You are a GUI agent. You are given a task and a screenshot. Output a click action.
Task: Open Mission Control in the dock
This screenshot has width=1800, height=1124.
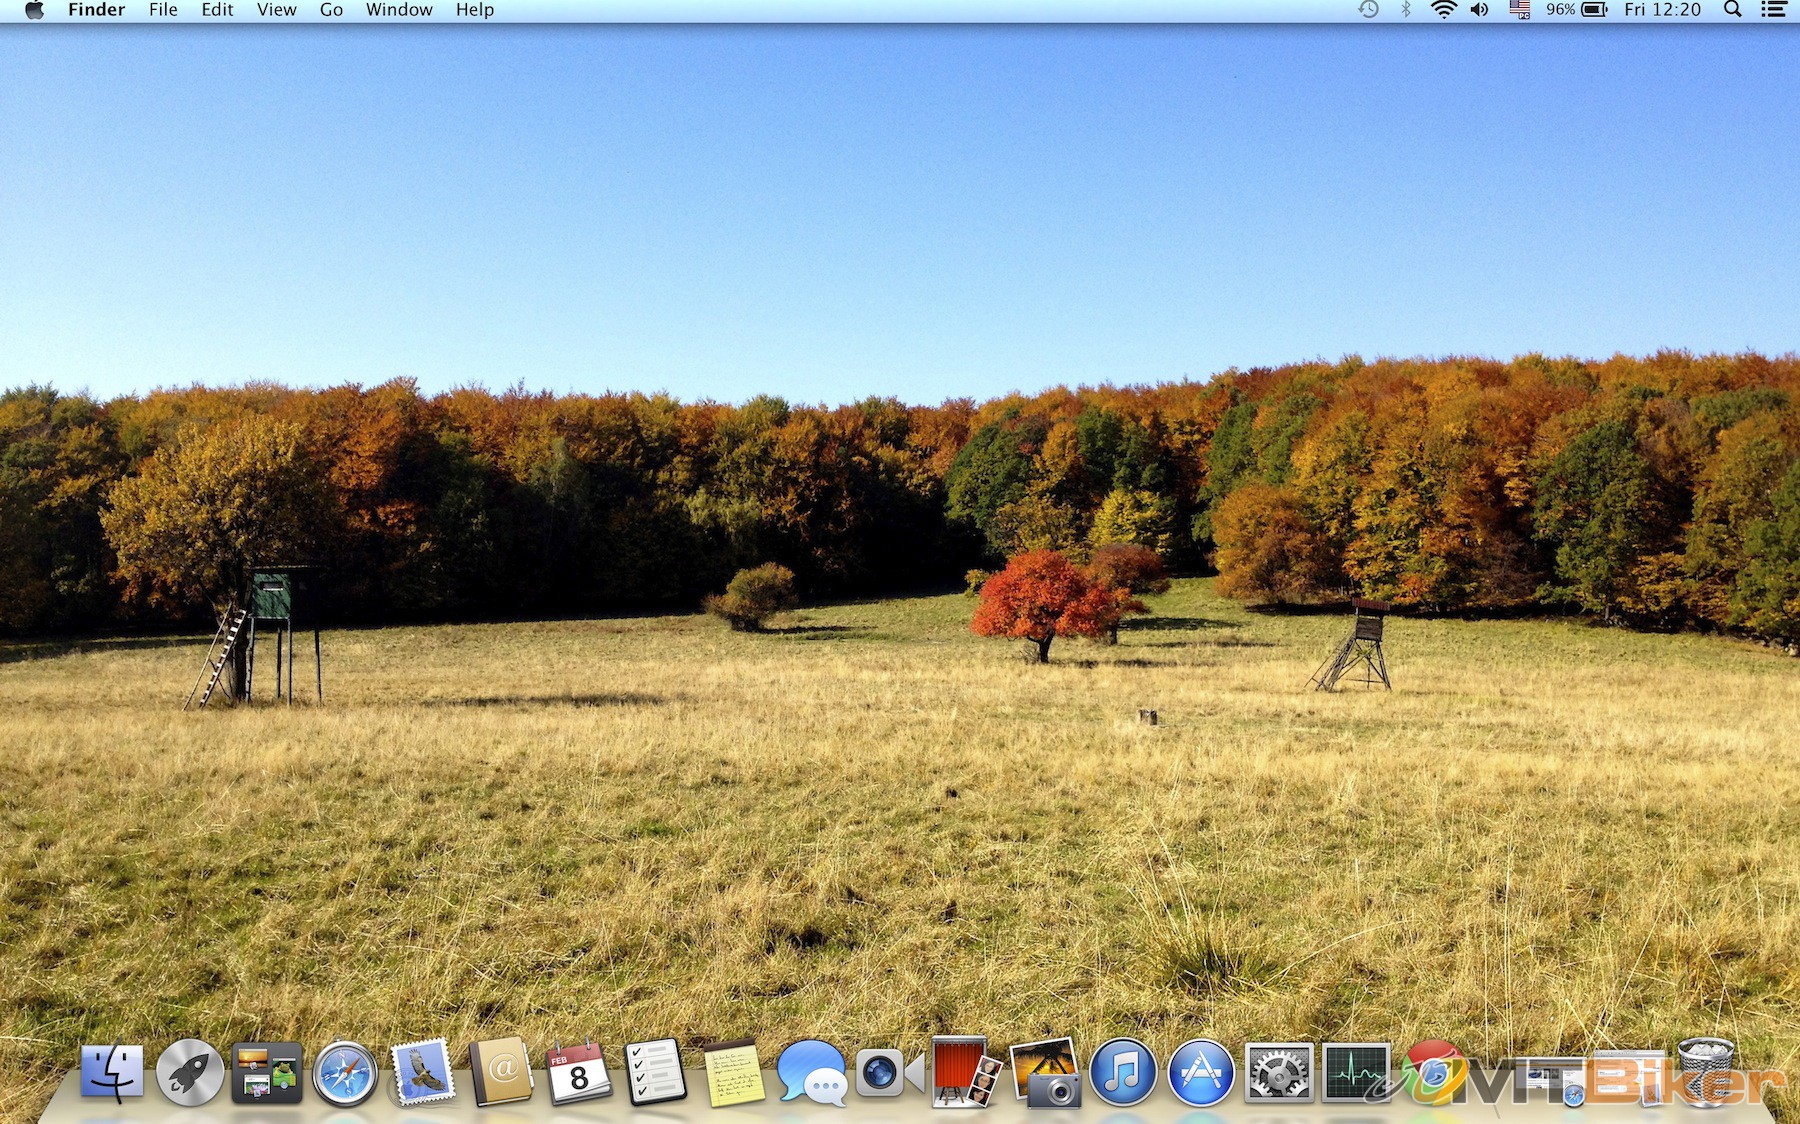click(x=266, y=1074)
